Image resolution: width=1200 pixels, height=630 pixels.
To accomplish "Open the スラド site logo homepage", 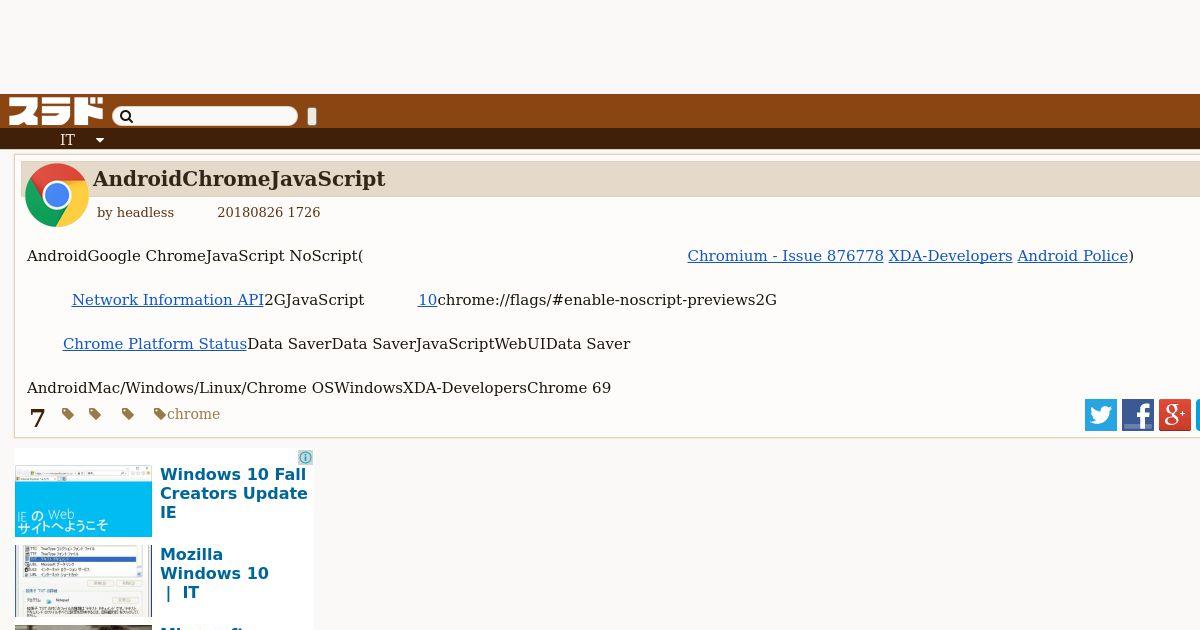I will [56, 111].
